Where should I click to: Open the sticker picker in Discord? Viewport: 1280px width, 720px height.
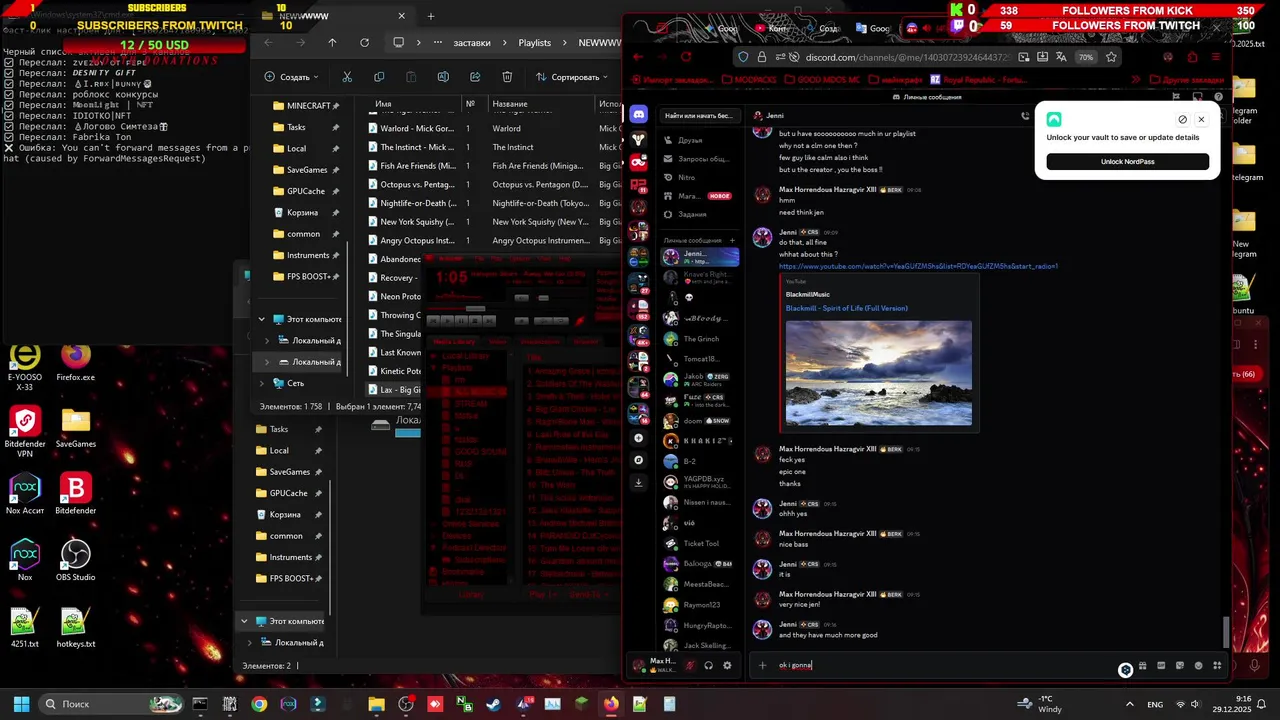(x=1180, y=665)
